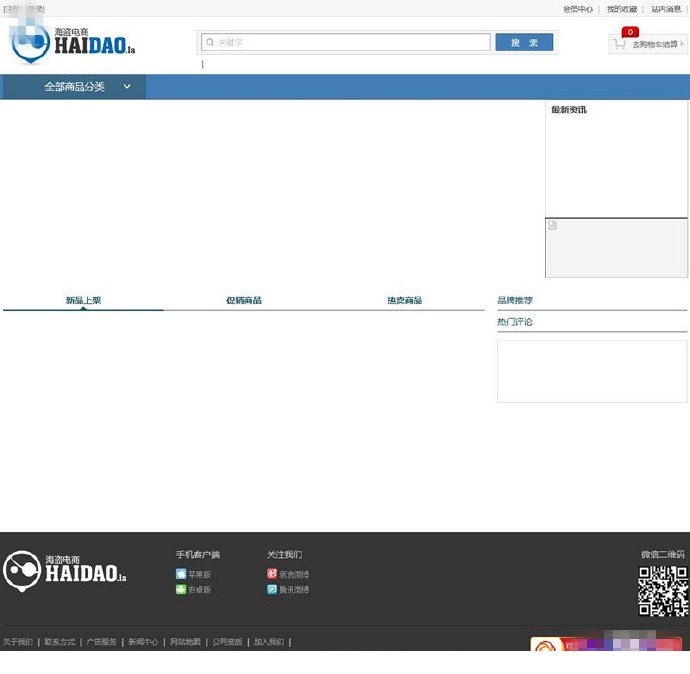Open 新闻中心 footer link
690x674 pixels.
143,642
